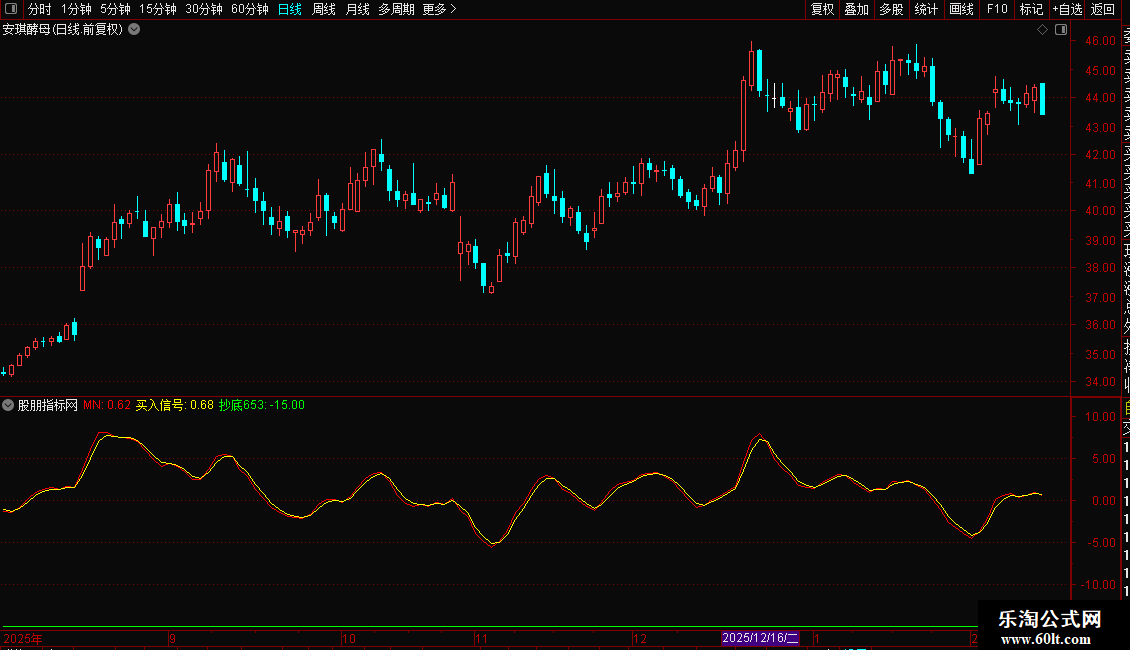
Task: Expand the 更多 periods menu
Action: (439, 10)
